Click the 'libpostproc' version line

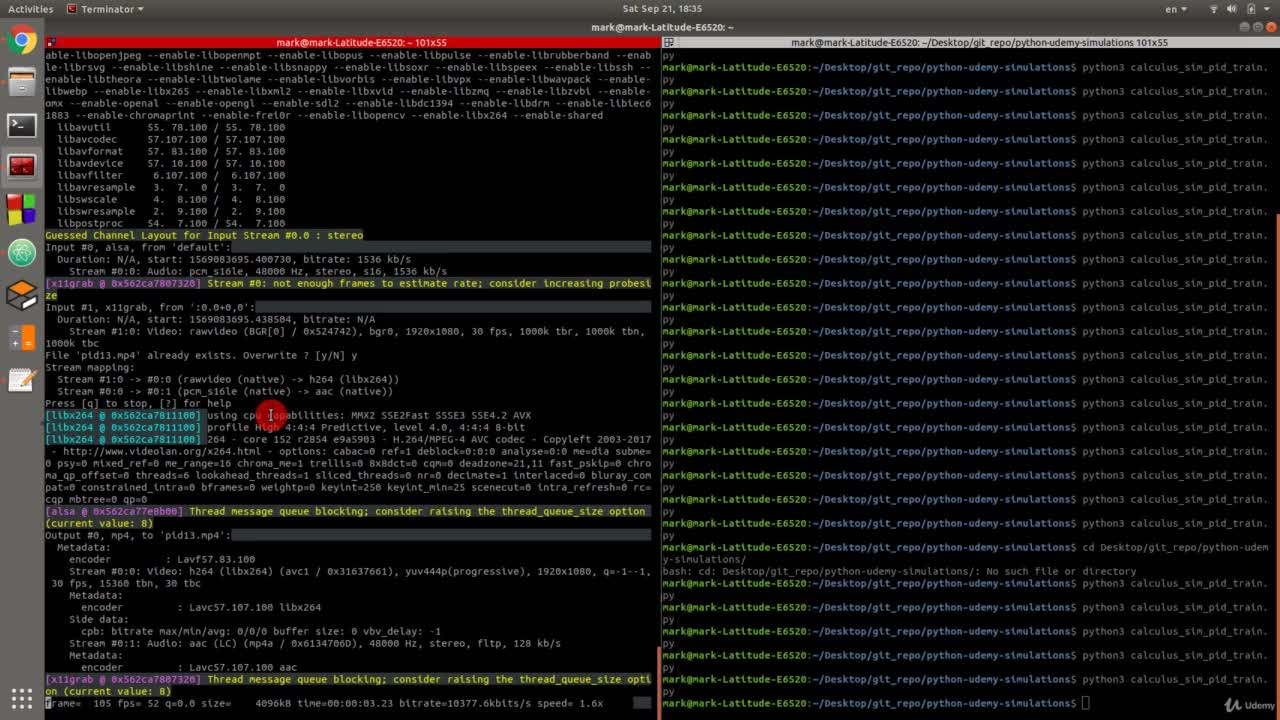tap(171, 223)
